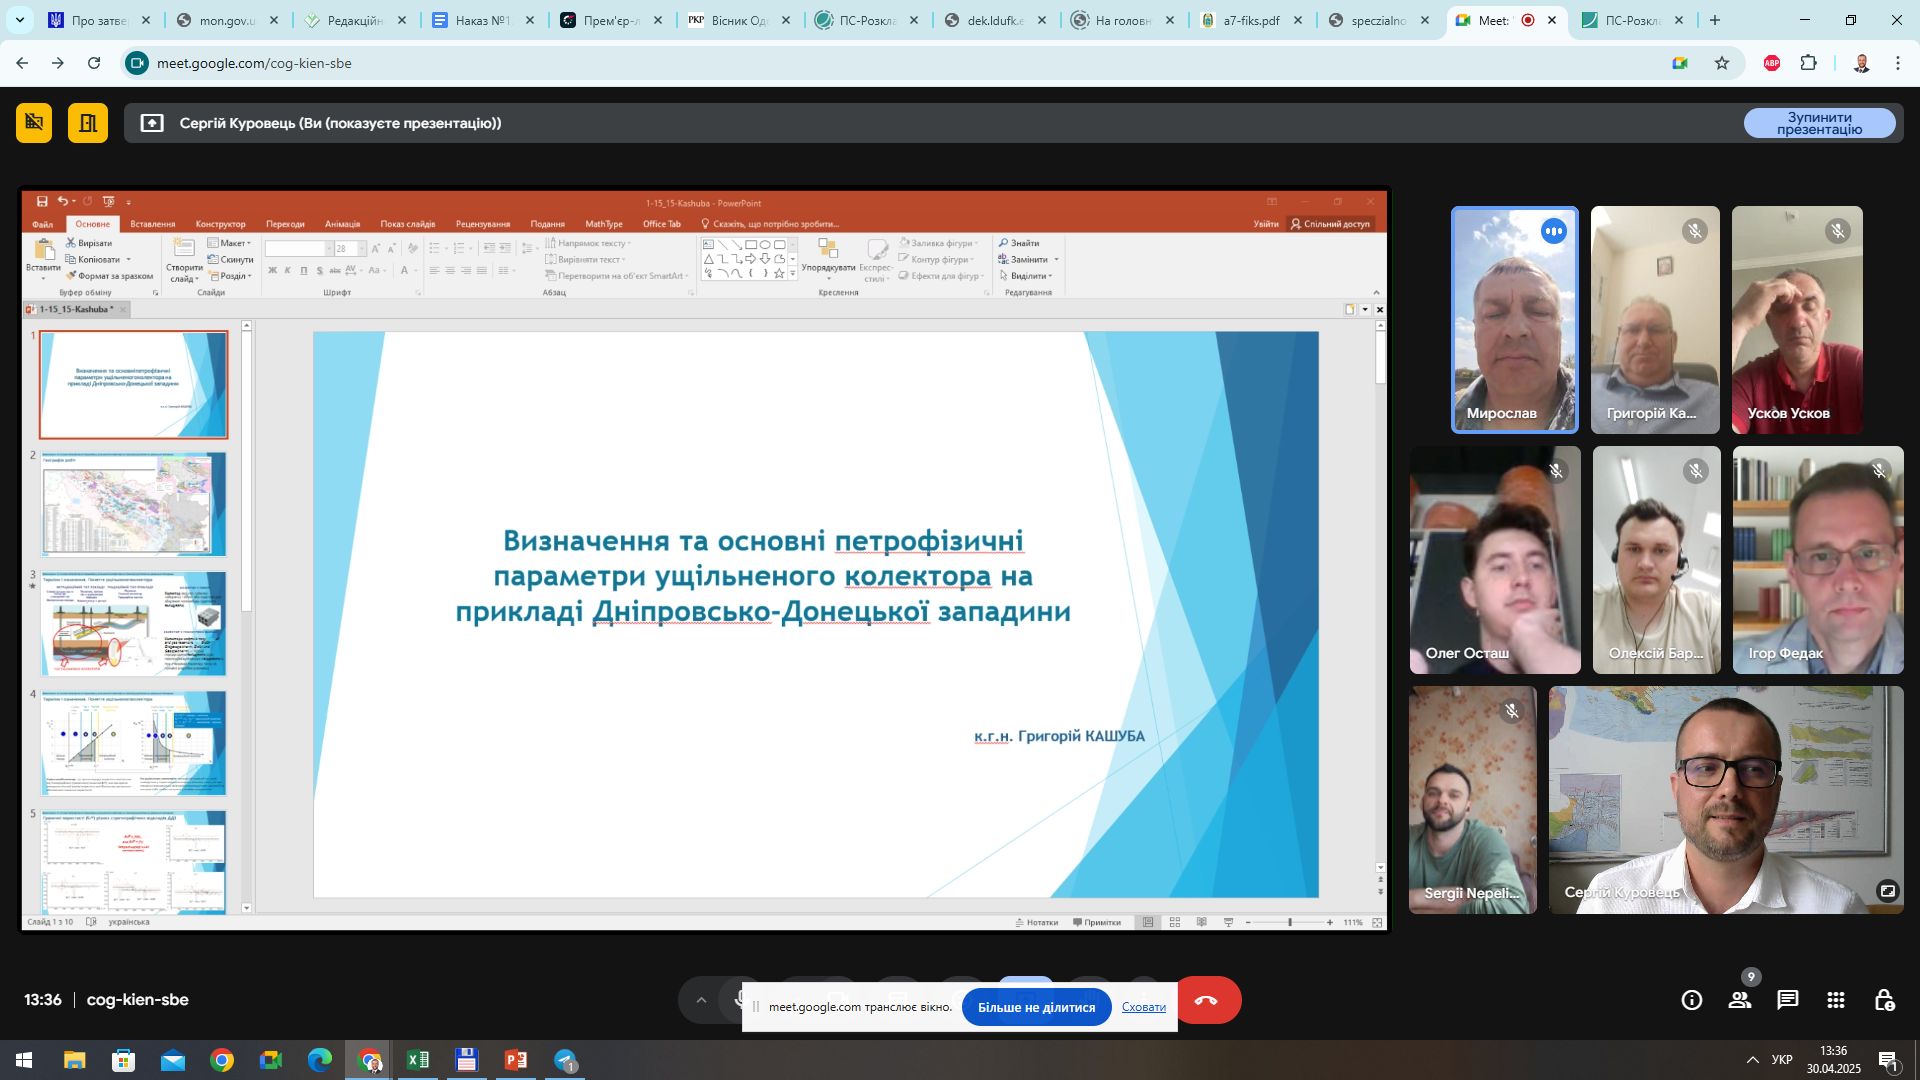Open the browser extensions puzzle icon
The image size is (1920, 1080).
[1809, 63]
